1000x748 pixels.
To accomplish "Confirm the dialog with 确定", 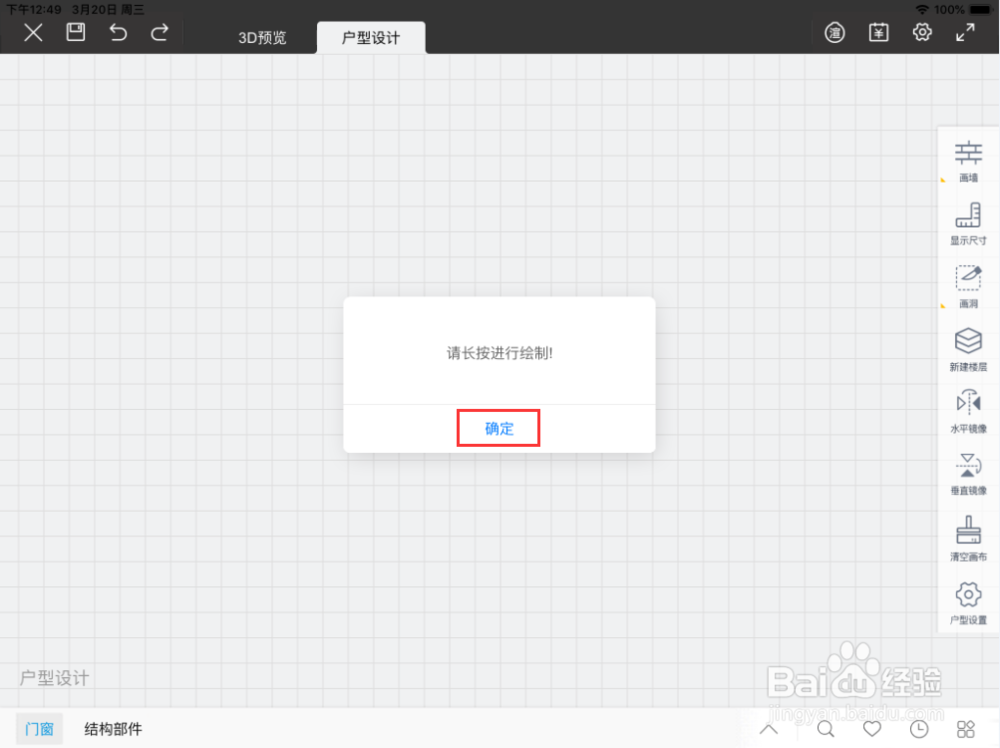I will tap(499, 428).
